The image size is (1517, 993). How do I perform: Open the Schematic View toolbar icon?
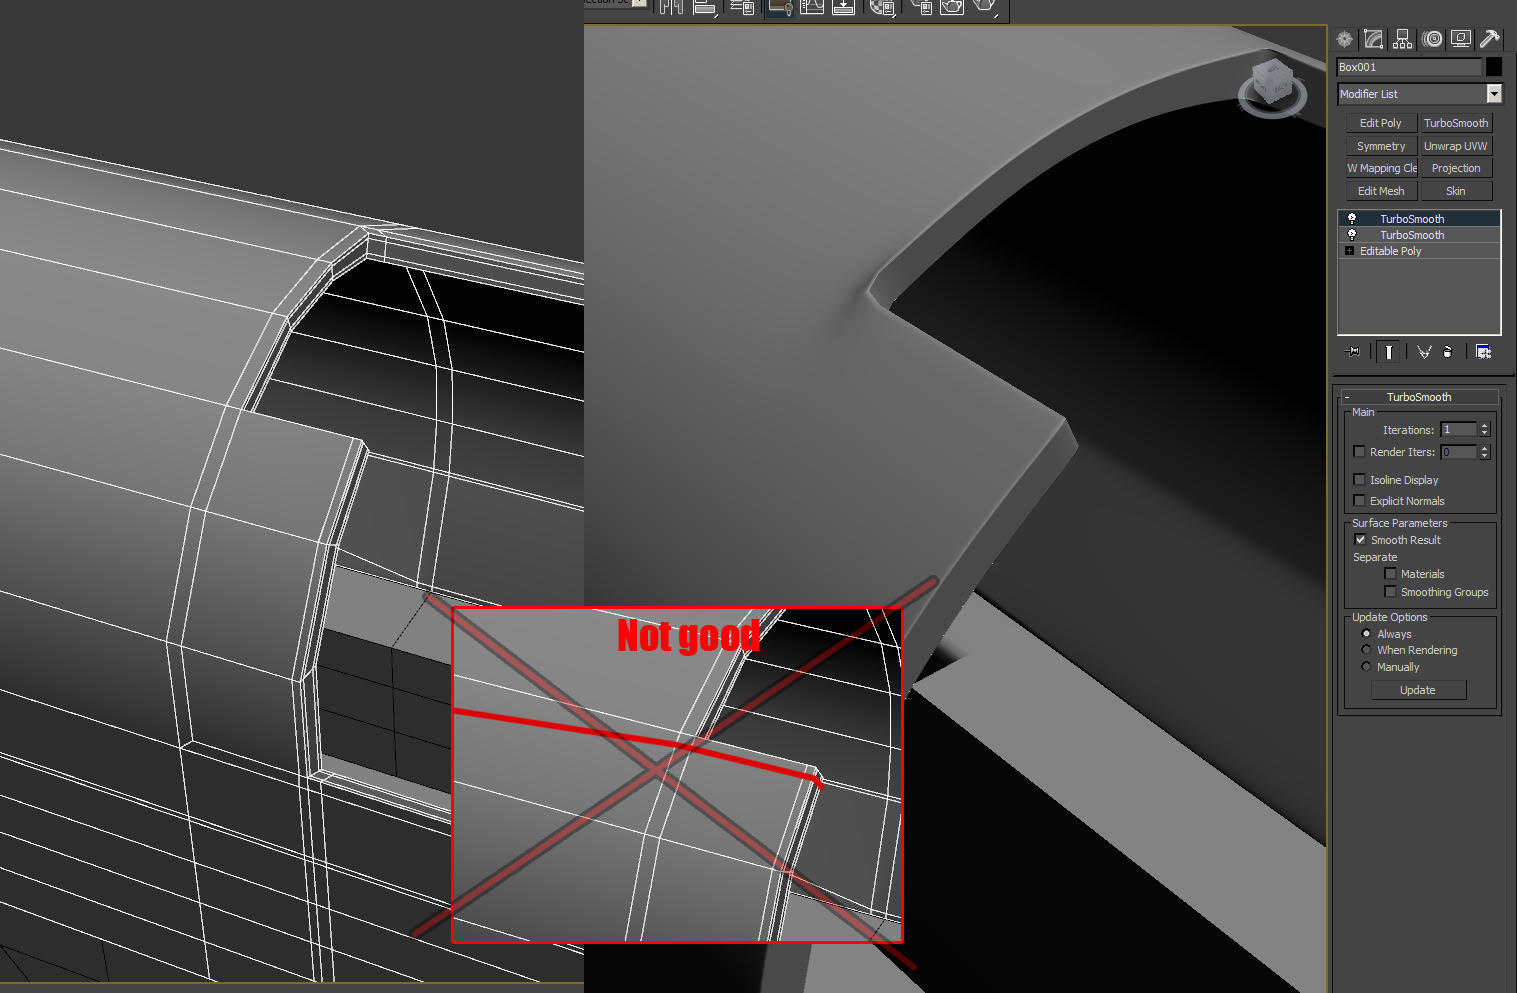point(843,8)
